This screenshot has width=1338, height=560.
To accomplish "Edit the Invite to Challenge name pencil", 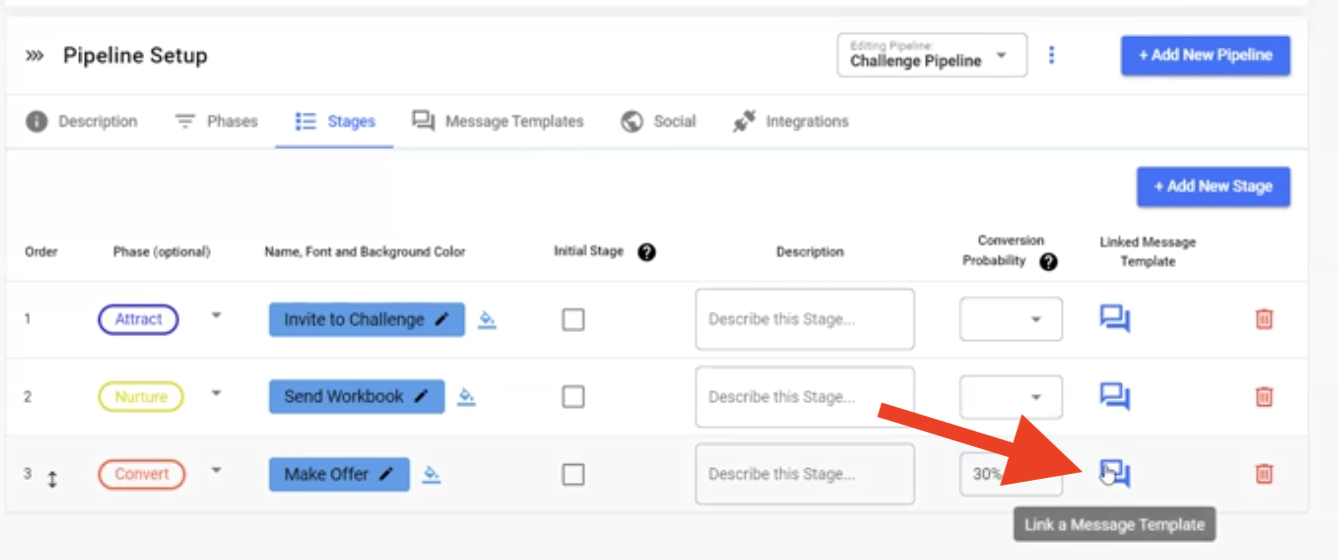I will 442,320.
